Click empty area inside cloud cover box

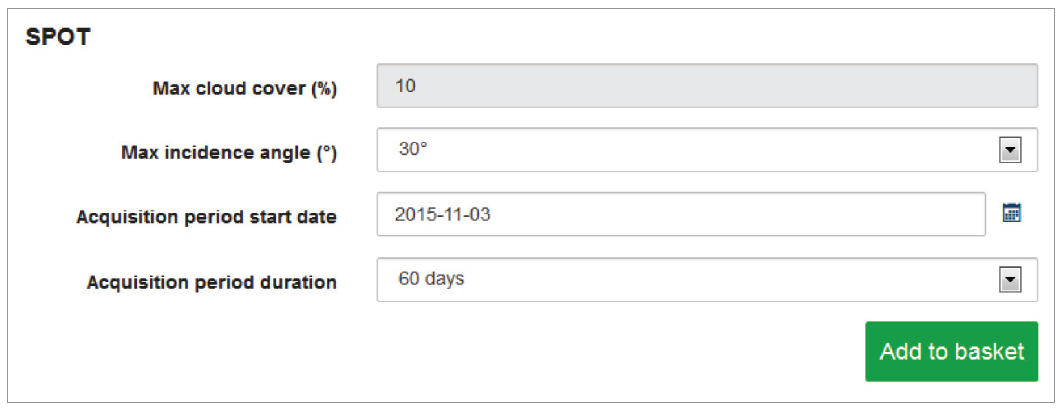[x=725, y=85]
